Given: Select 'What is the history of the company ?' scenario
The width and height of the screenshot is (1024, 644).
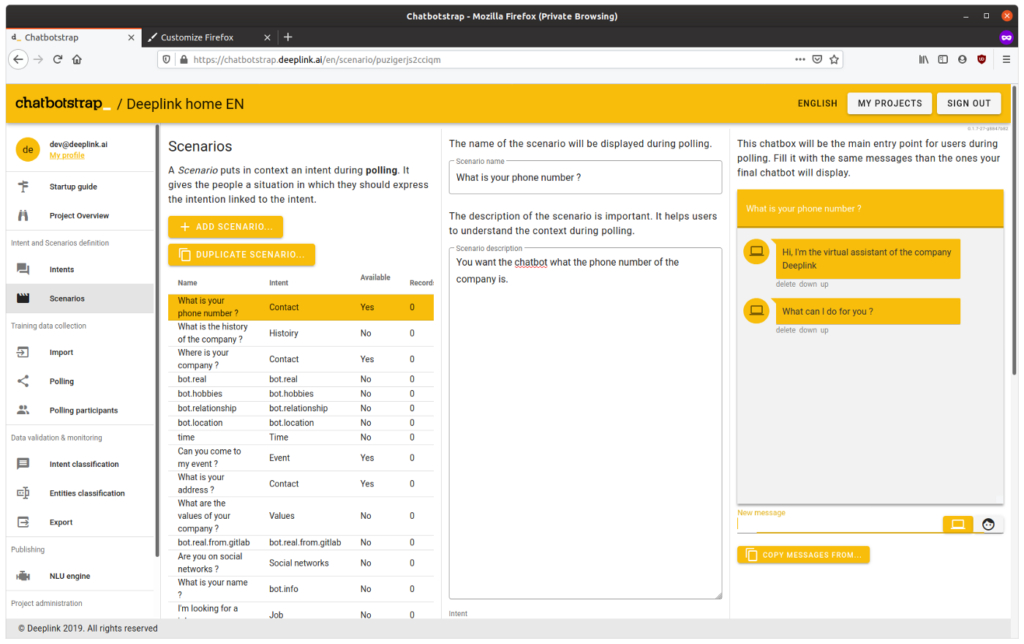Looking at the screenshot, I should pos(301,333).
